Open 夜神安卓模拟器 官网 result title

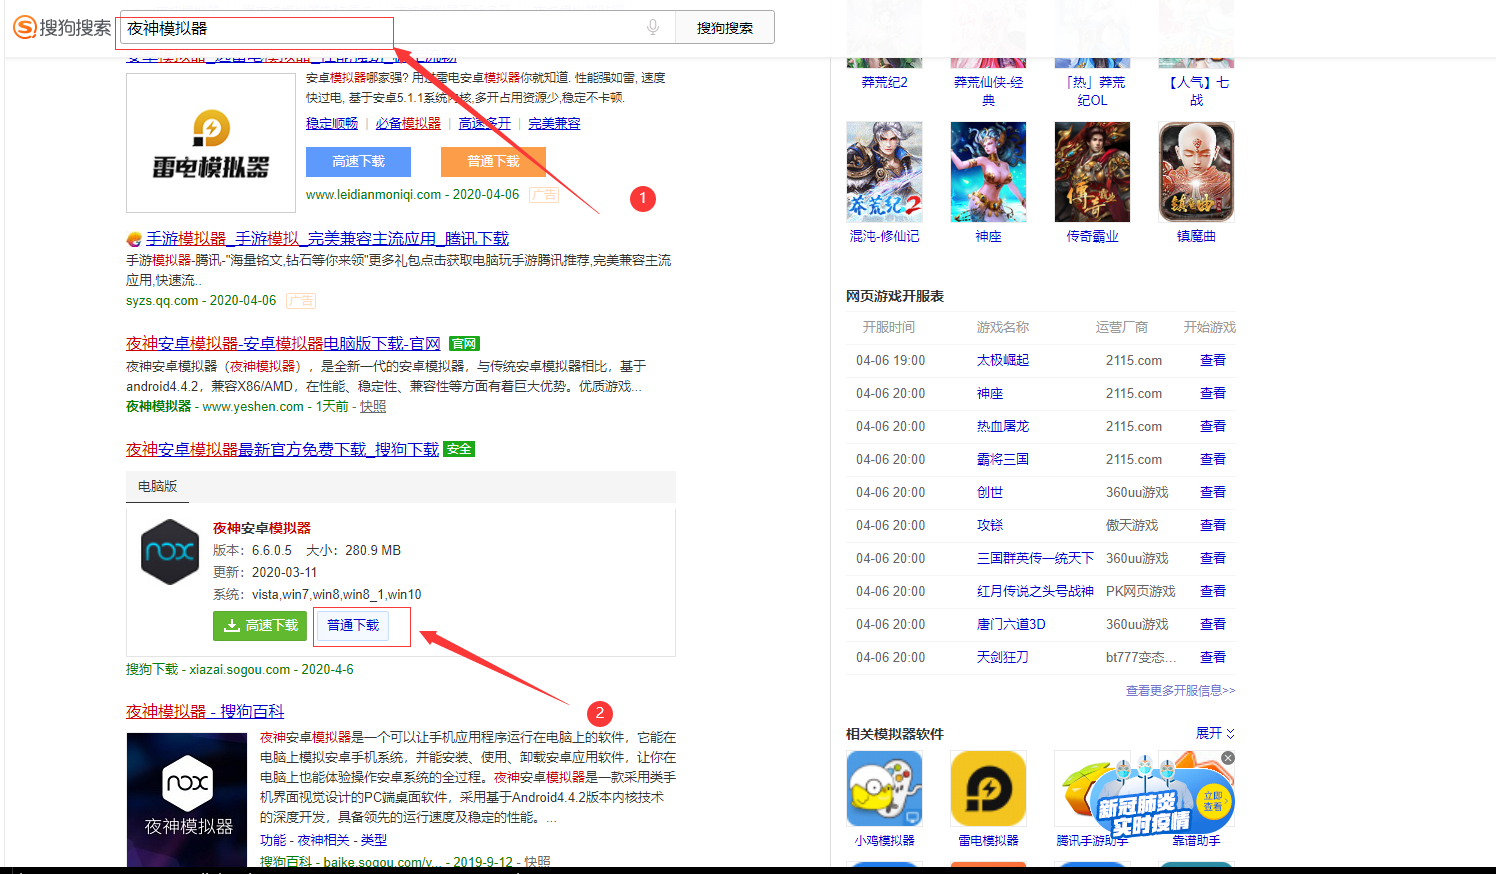tap(283, 343)
